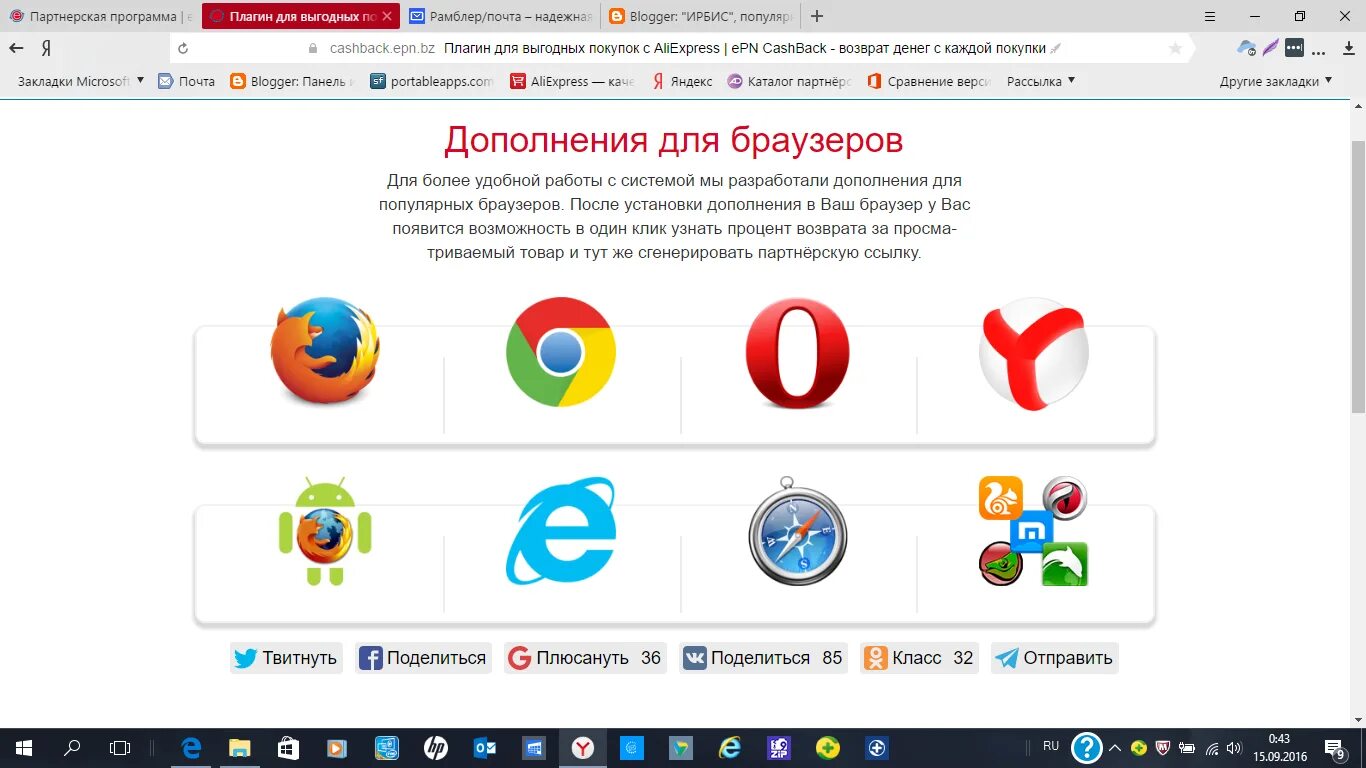Click Facebook 'Поделиться' button
Screen dimensions: 1366x768
(423, 658)
